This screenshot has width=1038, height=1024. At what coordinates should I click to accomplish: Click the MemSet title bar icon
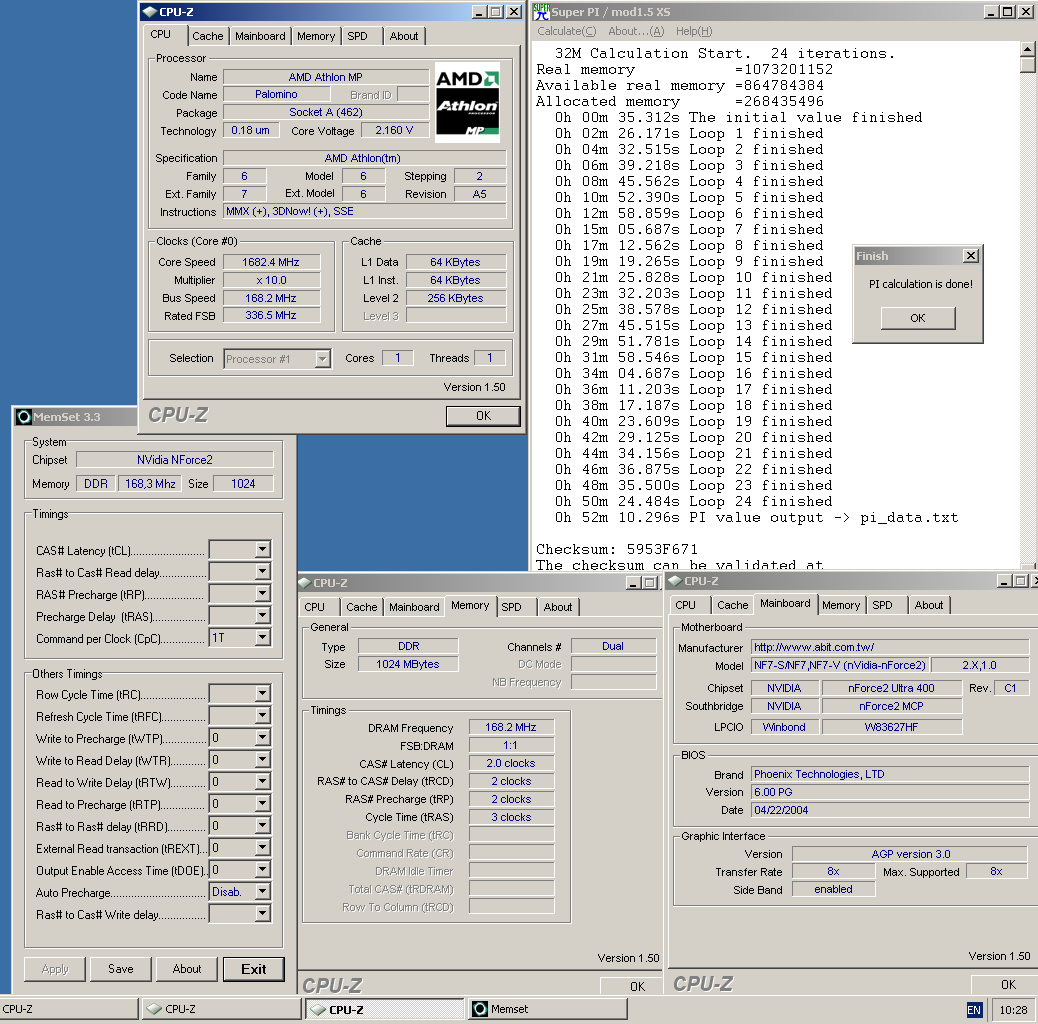tap(24, 416)
